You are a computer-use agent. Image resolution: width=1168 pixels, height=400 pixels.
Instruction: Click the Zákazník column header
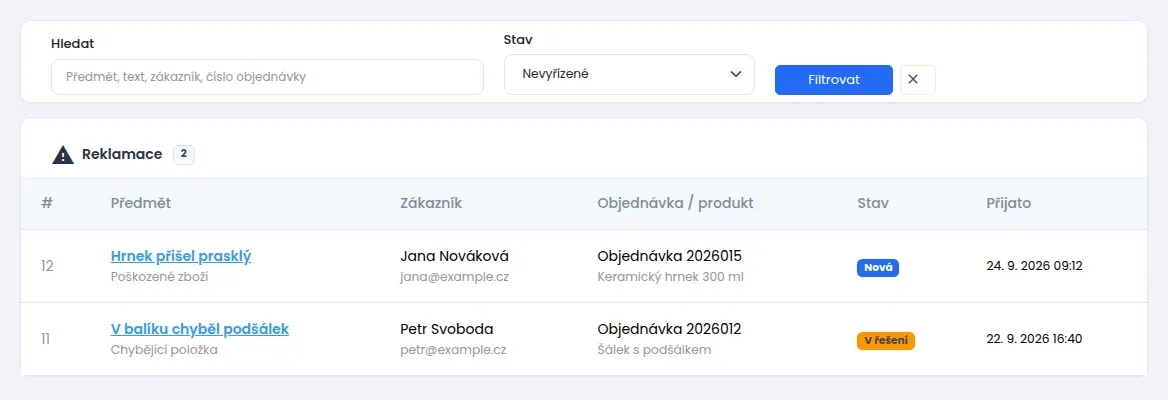431,203
